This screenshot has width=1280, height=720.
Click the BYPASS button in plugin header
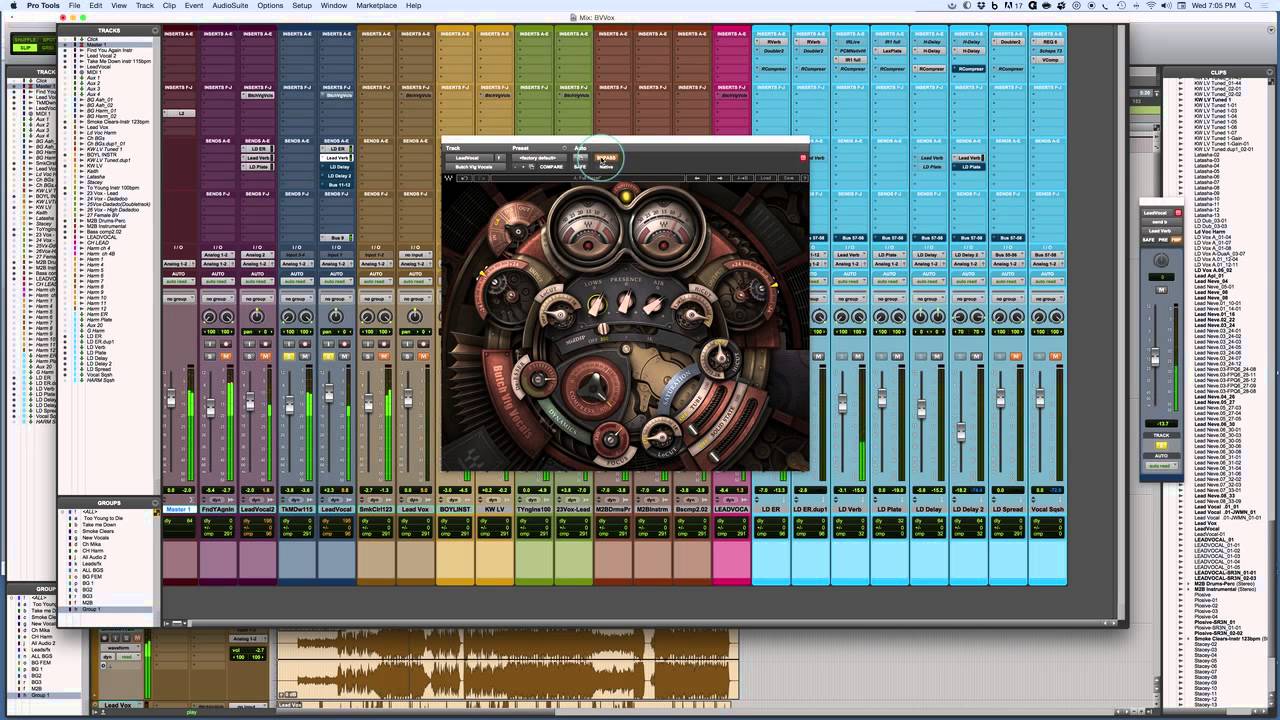pyautogui.click(x=607, y=158)
